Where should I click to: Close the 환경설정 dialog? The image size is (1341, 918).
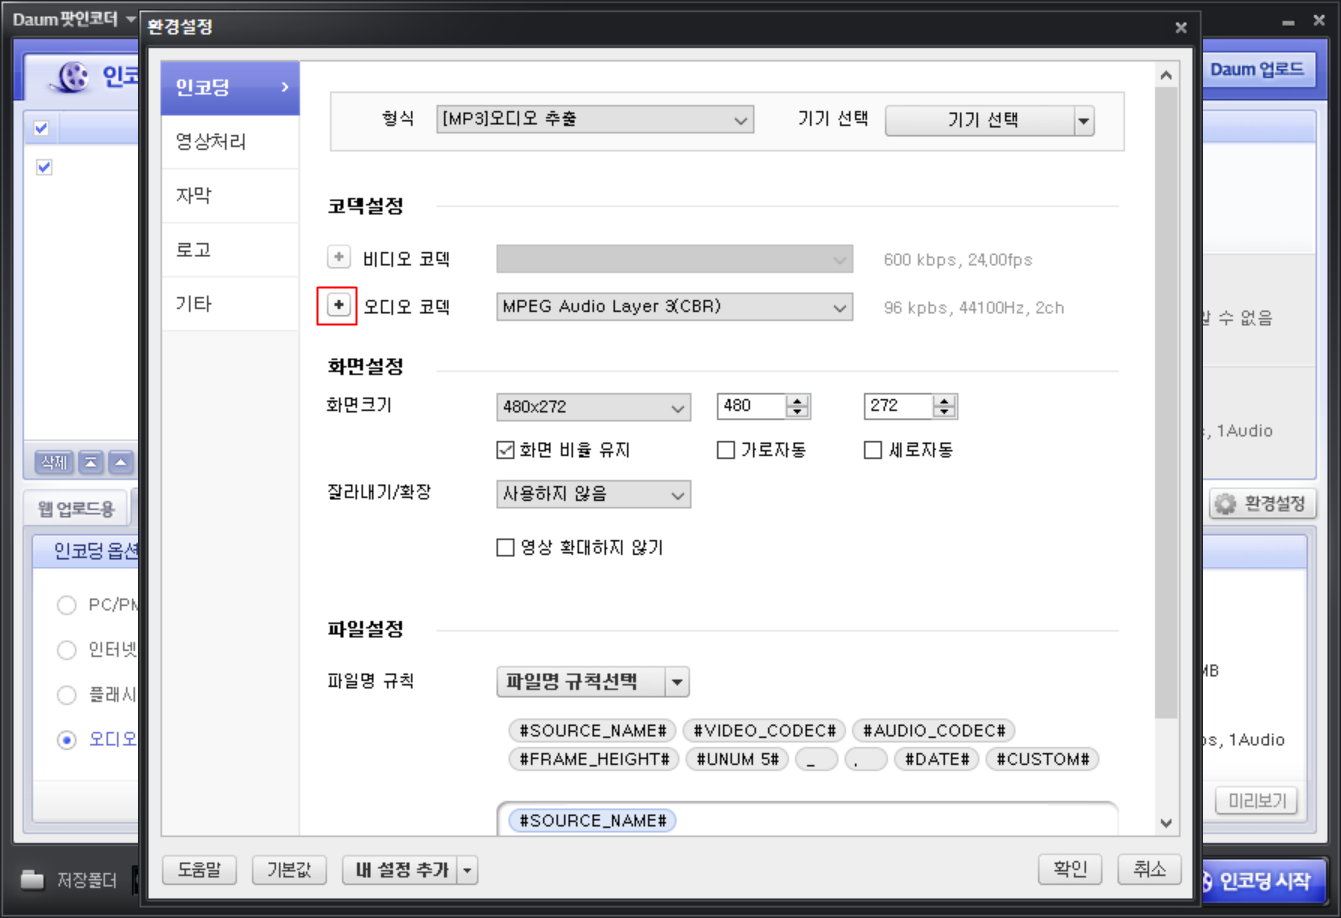pos(1181,28)
